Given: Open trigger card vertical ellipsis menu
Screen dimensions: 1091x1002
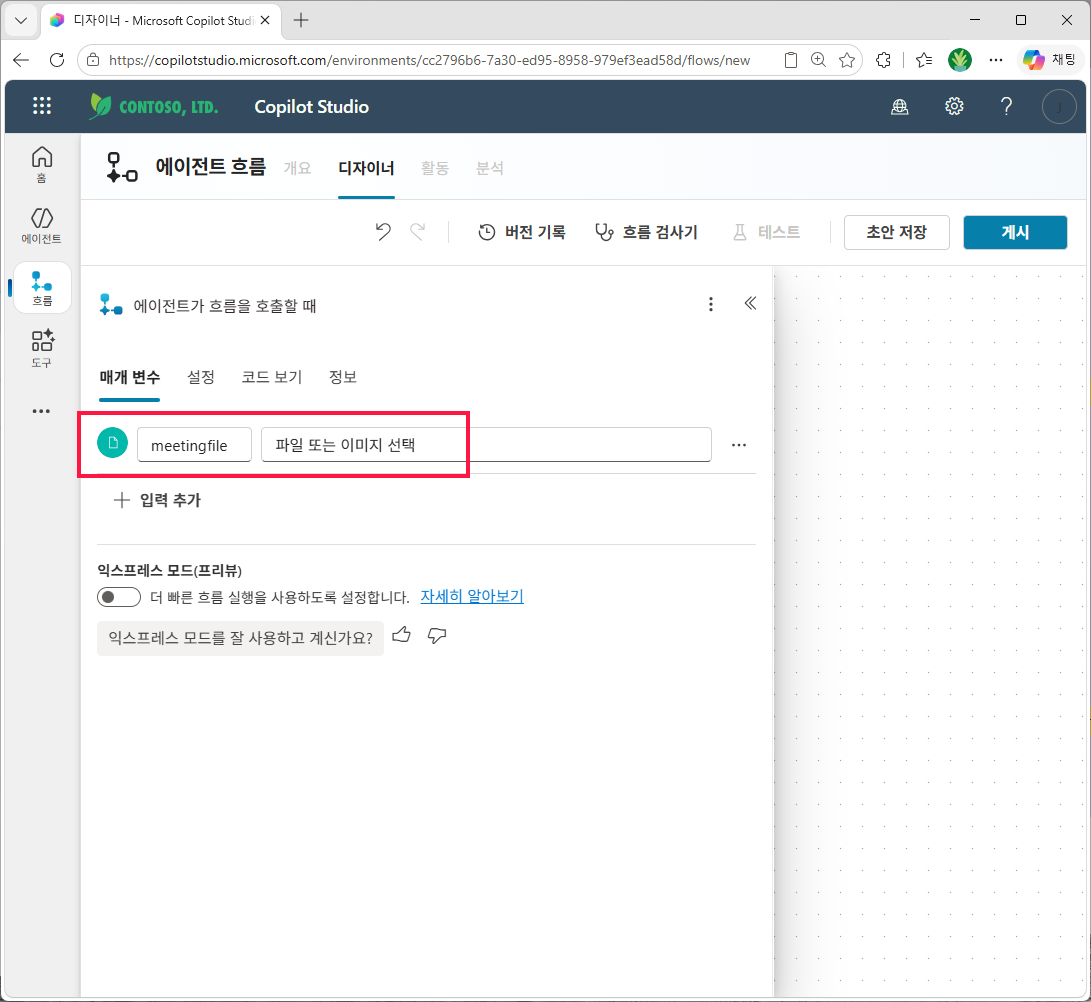Looking at the screenshot, I should coord(710,304).
